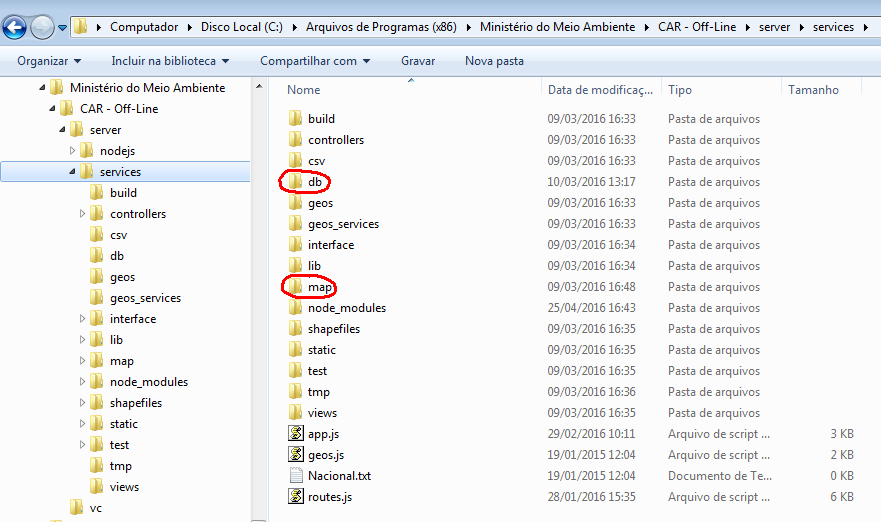Collapse services tree node
The width and height of the screenshot is (882, 522).
pos(73,172)
